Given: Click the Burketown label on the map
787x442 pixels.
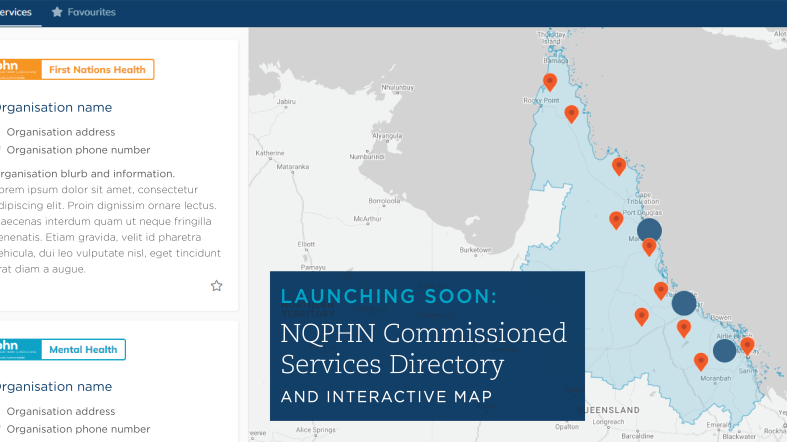Looking at the screenshot, I should (475, 250).
